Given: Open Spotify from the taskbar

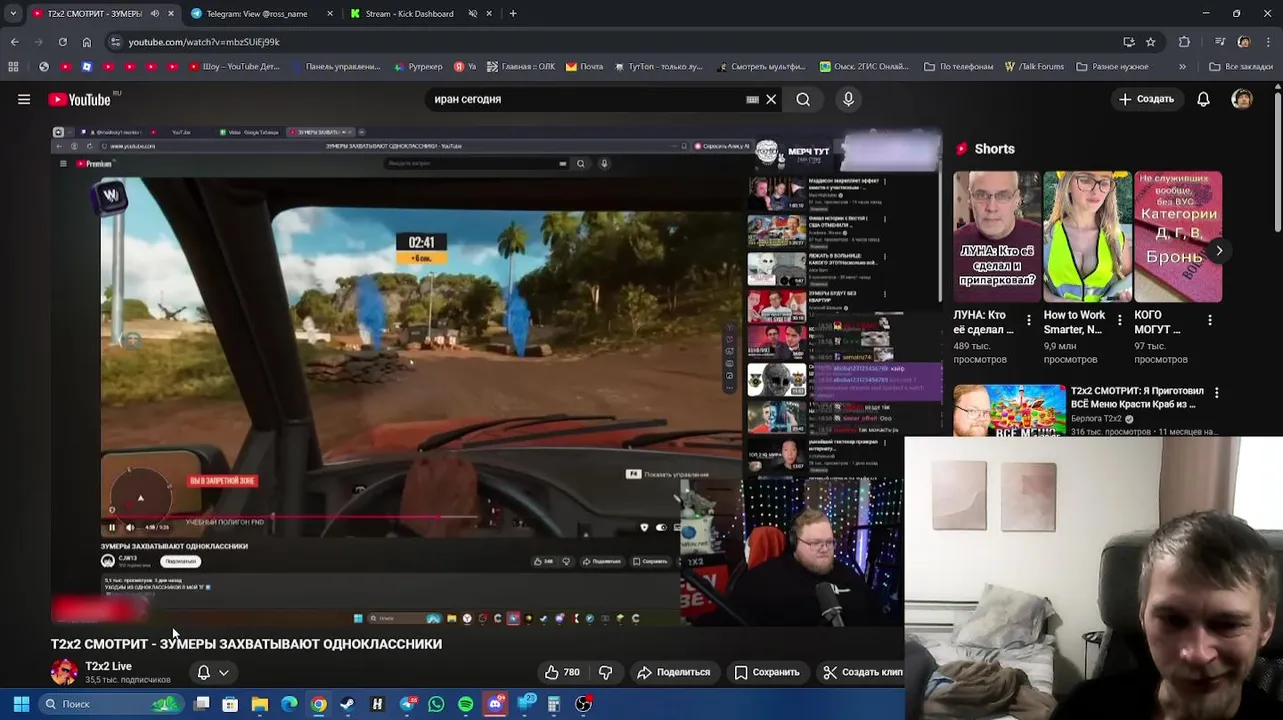Looking at the screenshot, I should click(x=466, y=704).
